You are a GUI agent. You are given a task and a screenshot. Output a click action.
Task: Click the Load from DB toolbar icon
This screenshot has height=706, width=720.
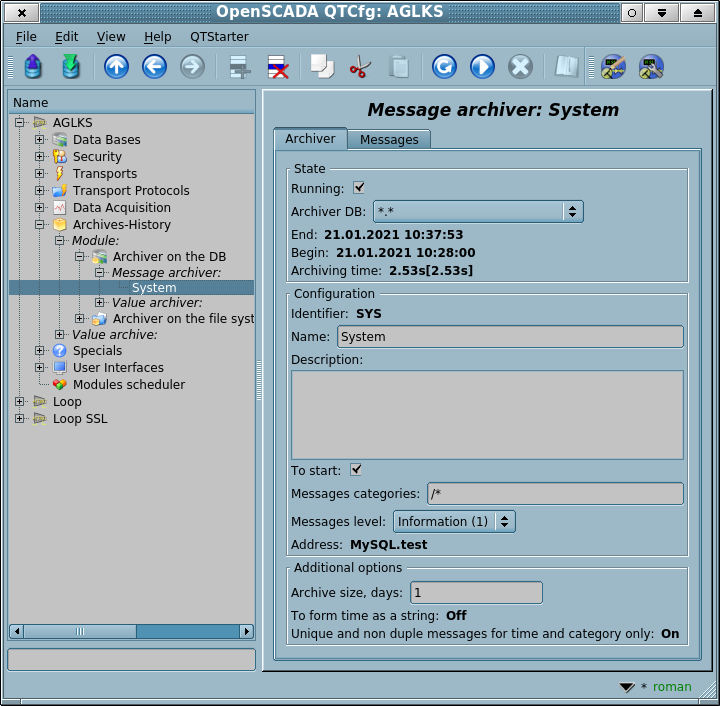click(x=33, y=67)
